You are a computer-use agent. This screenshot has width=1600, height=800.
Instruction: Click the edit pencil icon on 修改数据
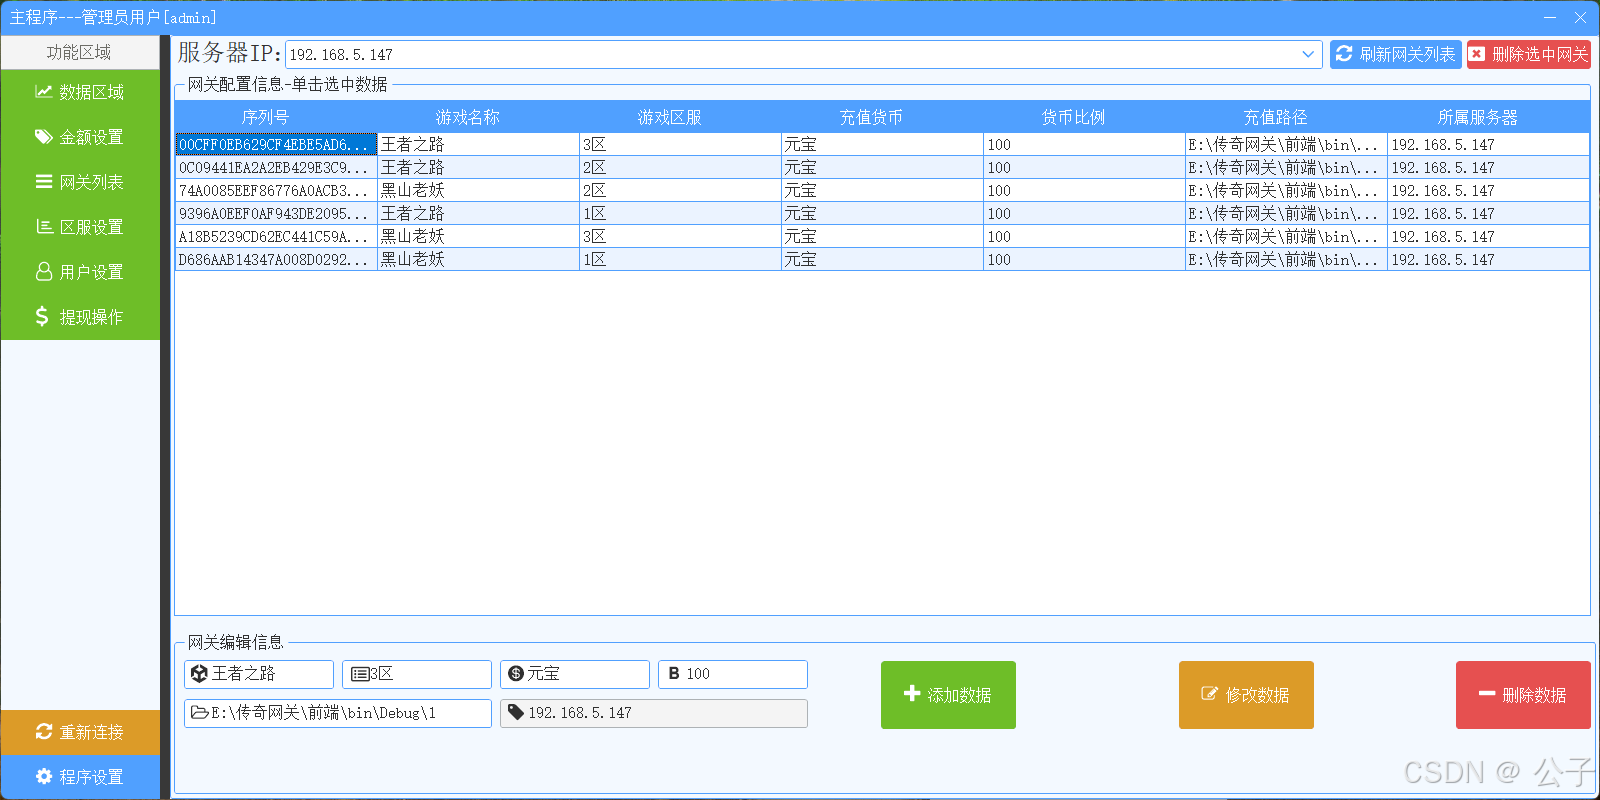click(1209, 693)
